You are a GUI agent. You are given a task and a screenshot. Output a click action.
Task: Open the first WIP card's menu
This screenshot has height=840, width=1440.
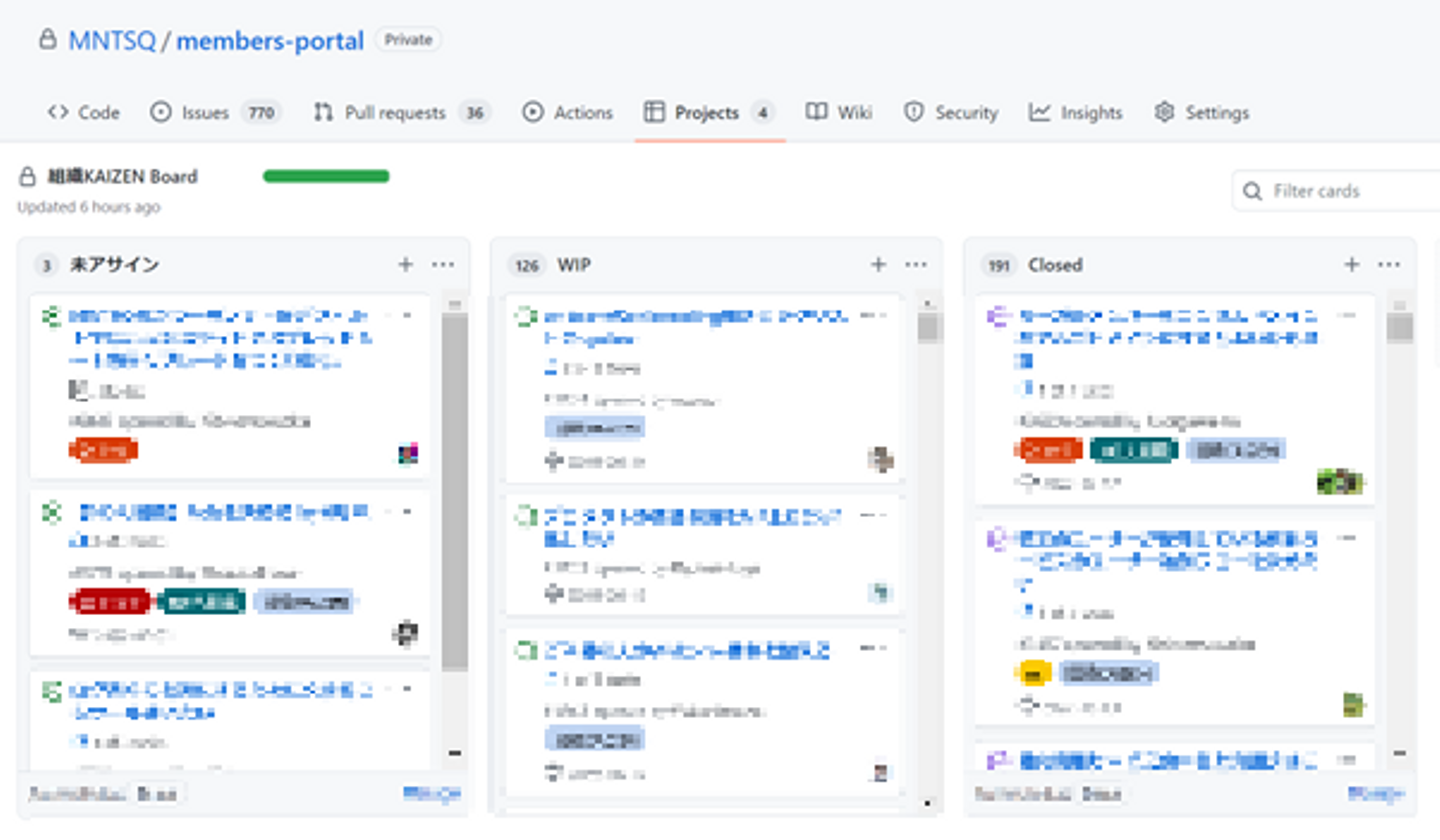point(874,316)
